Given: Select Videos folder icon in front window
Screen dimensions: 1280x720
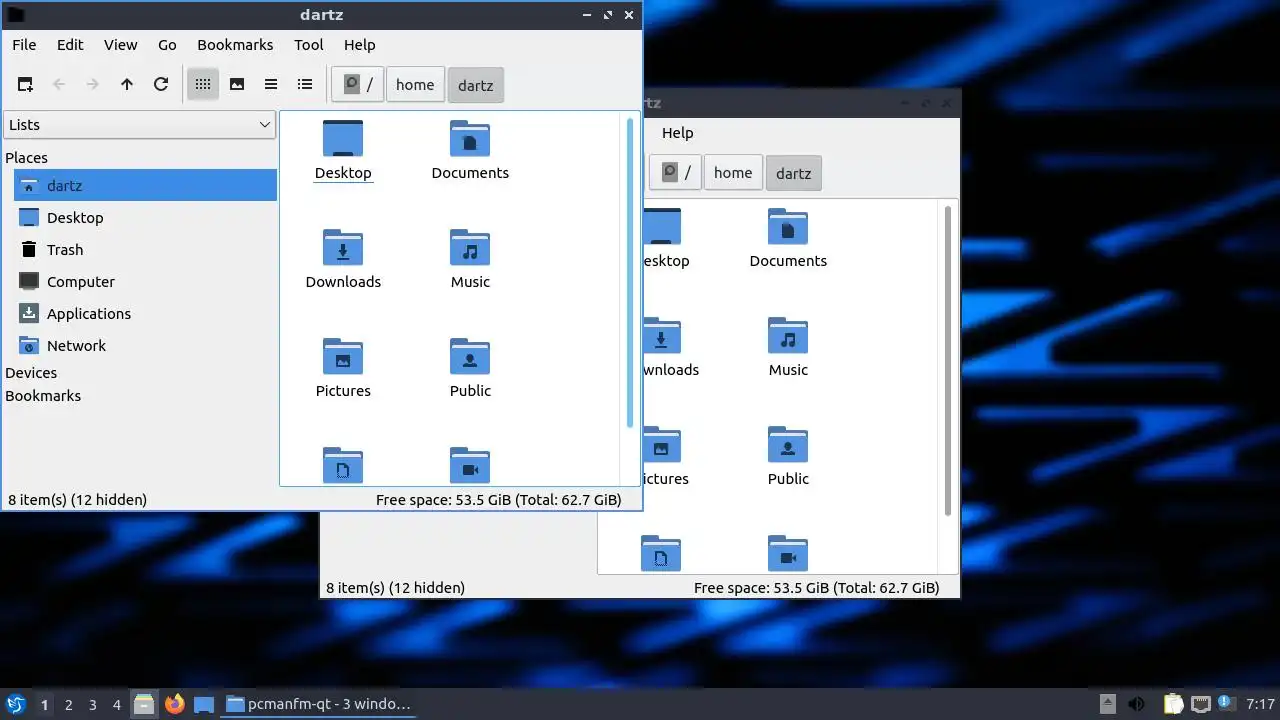Looking at the screenshot, I should click(x=470, y=466).
